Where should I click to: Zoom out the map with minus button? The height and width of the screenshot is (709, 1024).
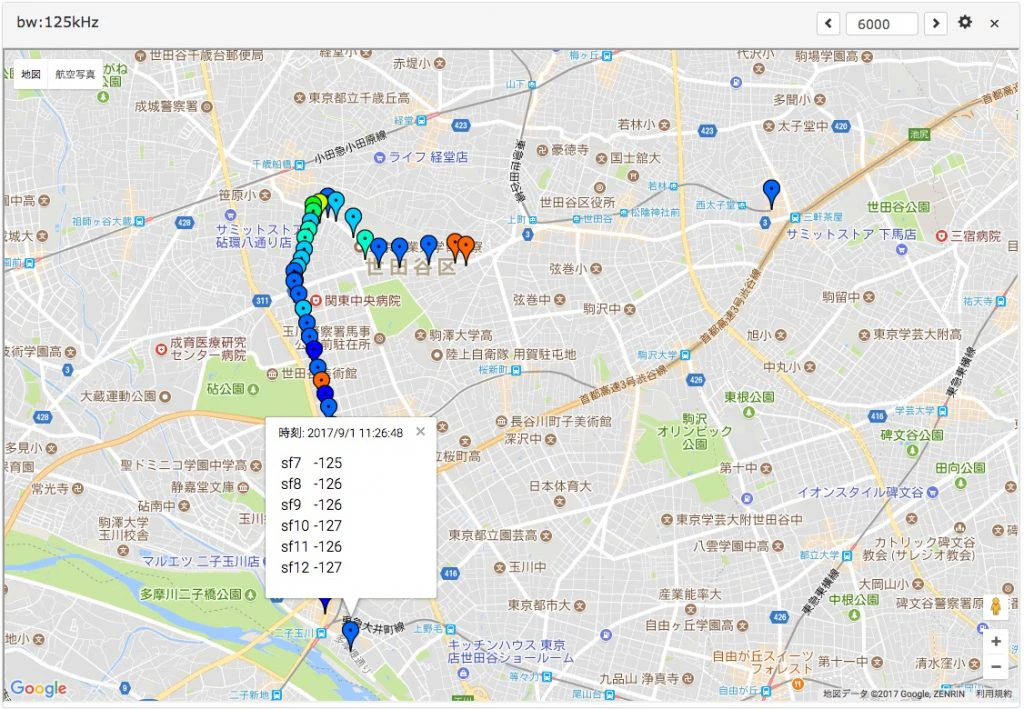click(x=996, y=667)
